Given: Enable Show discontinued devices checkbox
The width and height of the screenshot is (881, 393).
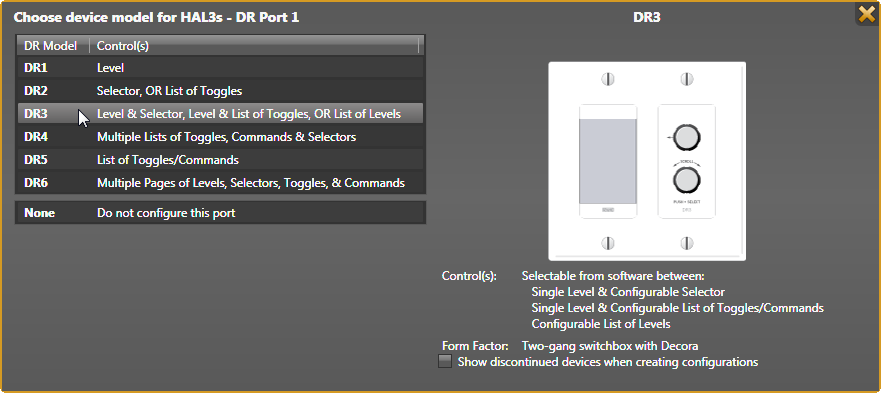Looking at the screenshot, I should [445, 362].
